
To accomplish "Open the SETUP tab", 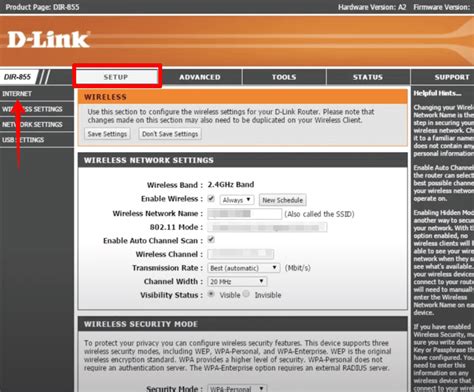I will point(116,77).
